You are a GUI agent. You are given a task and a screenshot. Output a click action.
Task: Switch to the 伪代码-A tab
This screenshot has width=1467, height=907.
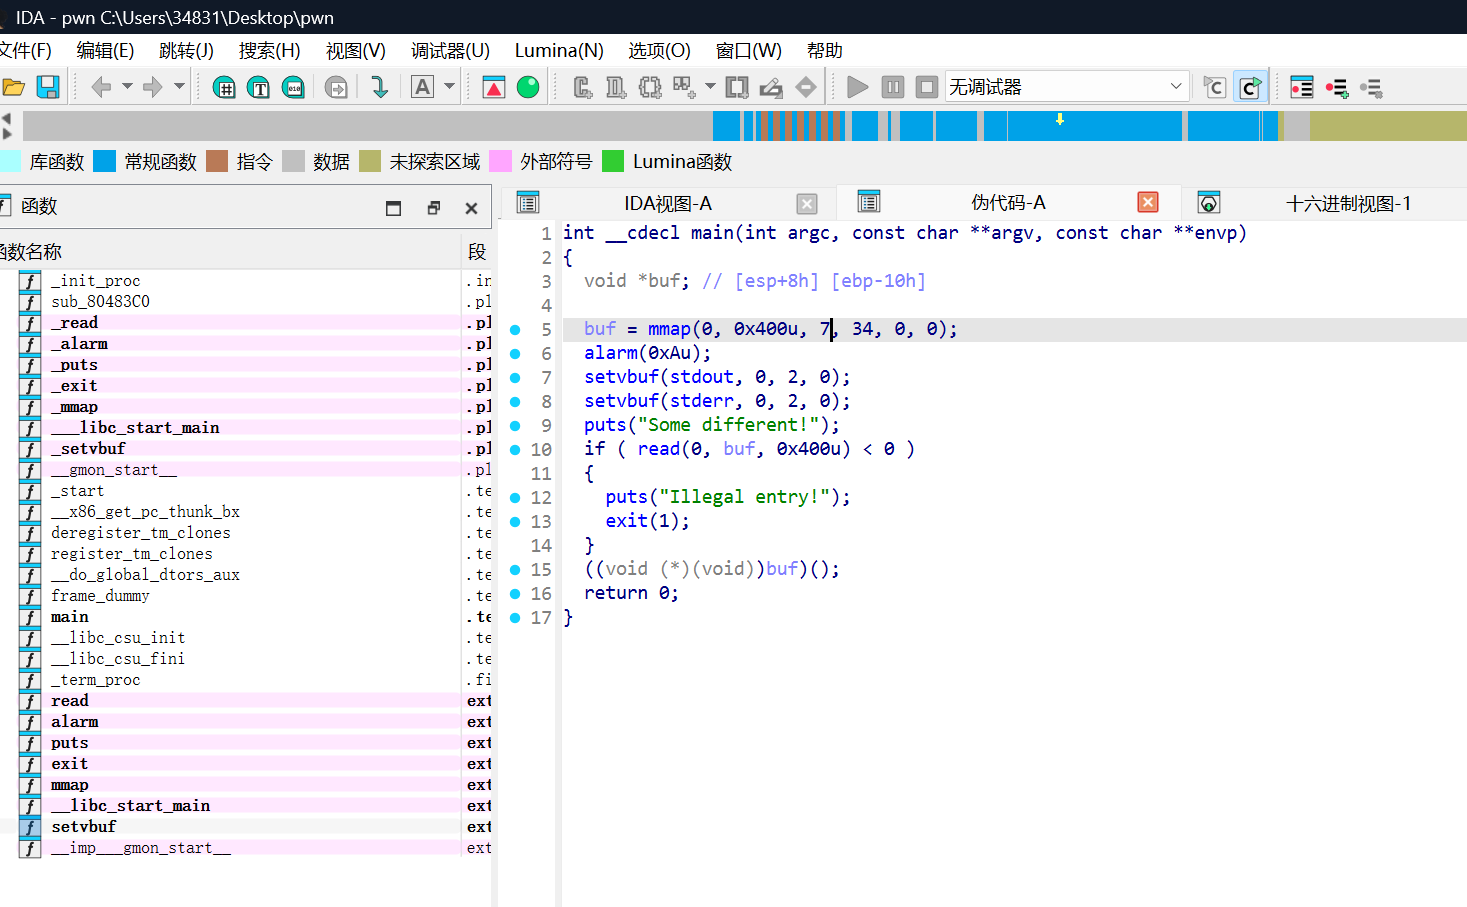(x=1008, y=203)
